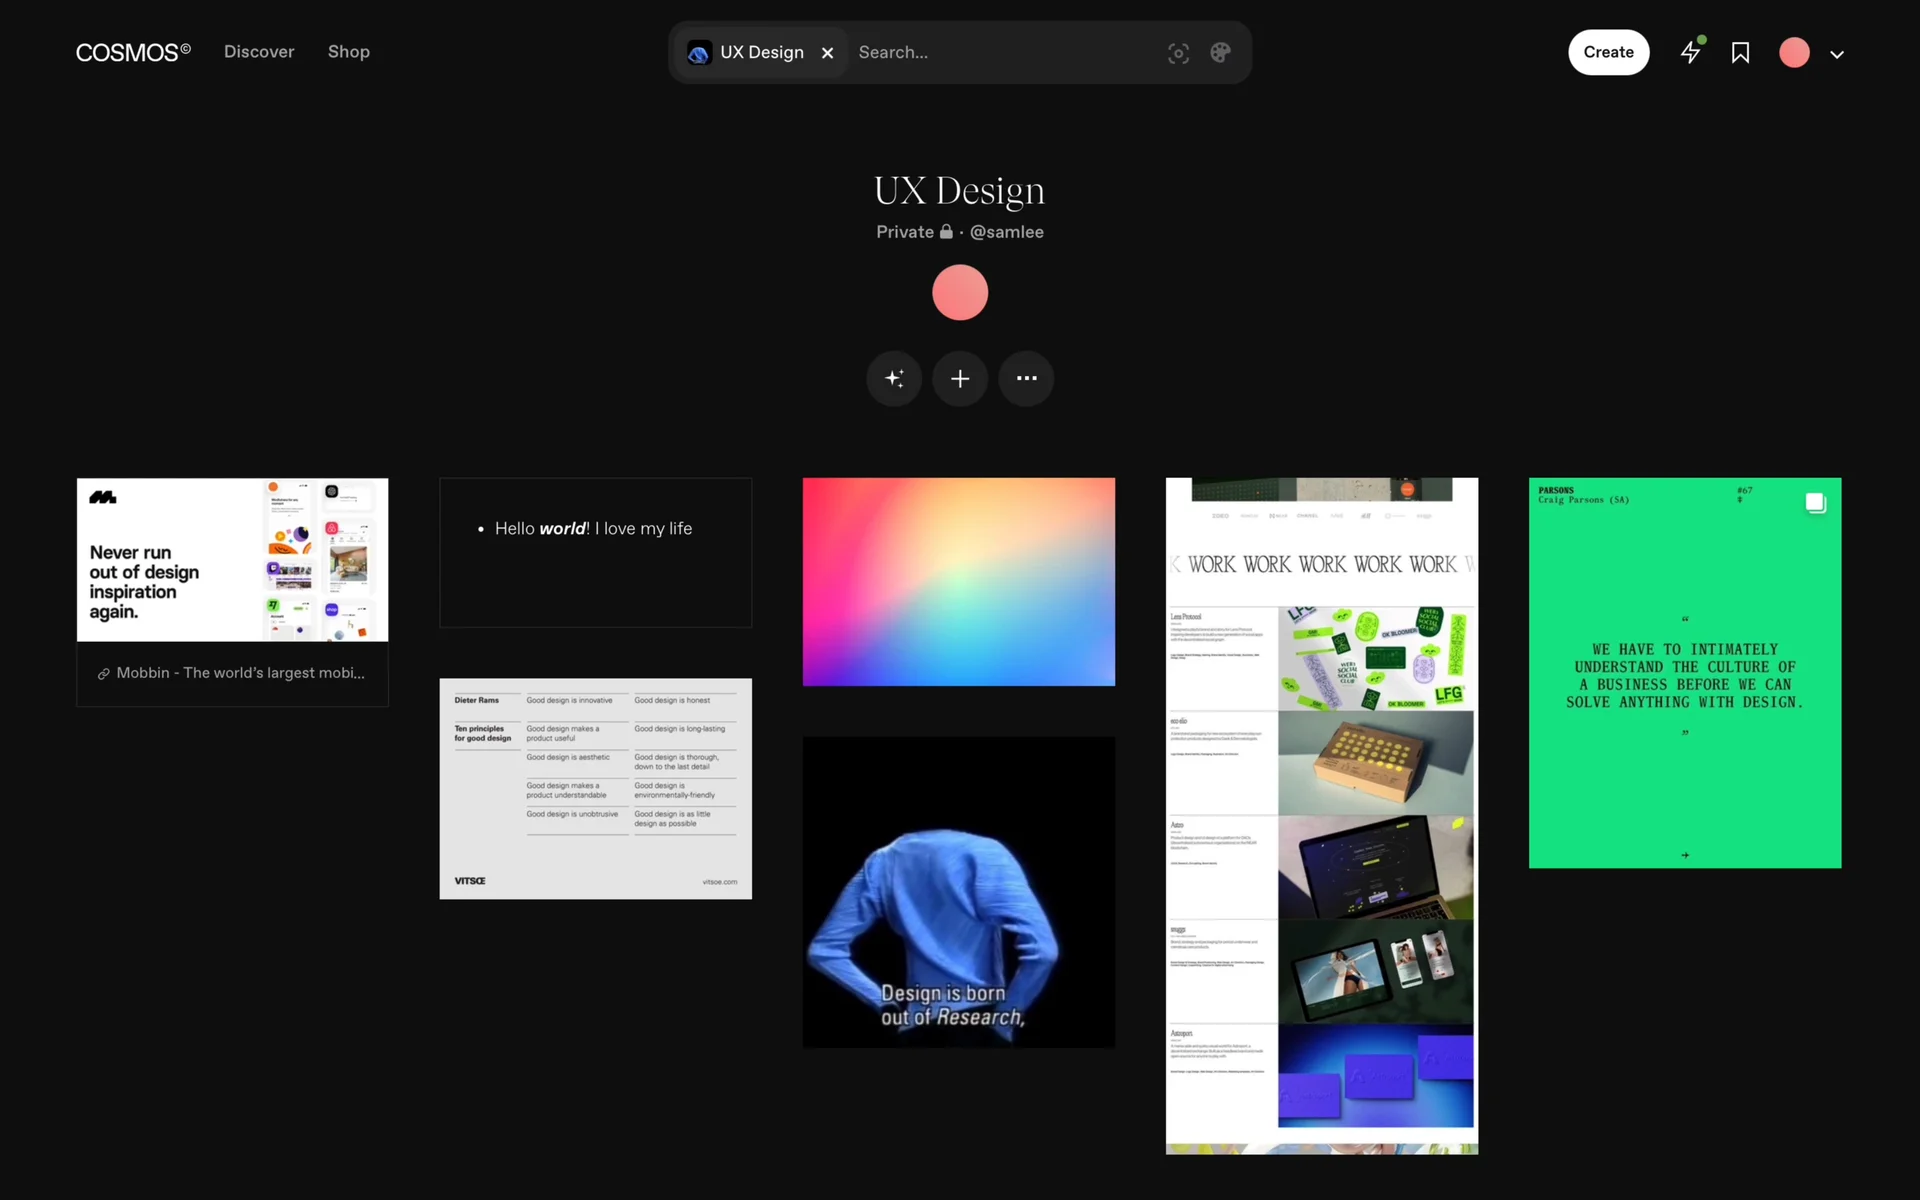Go to the Shop section
Image resolution: width=1920 pixels, height=1200 pixels.
(x=348, y=52)
